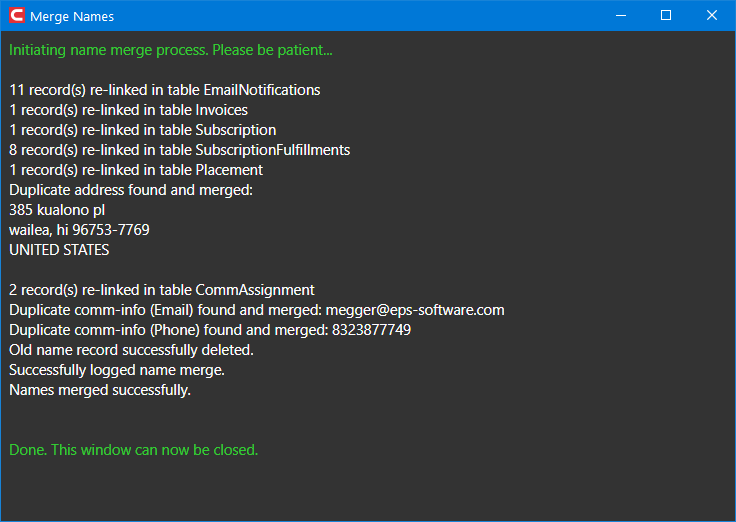Click the '385 kualono pl' address line
This screenshot has width=736, height=522.
pos(57,210)
